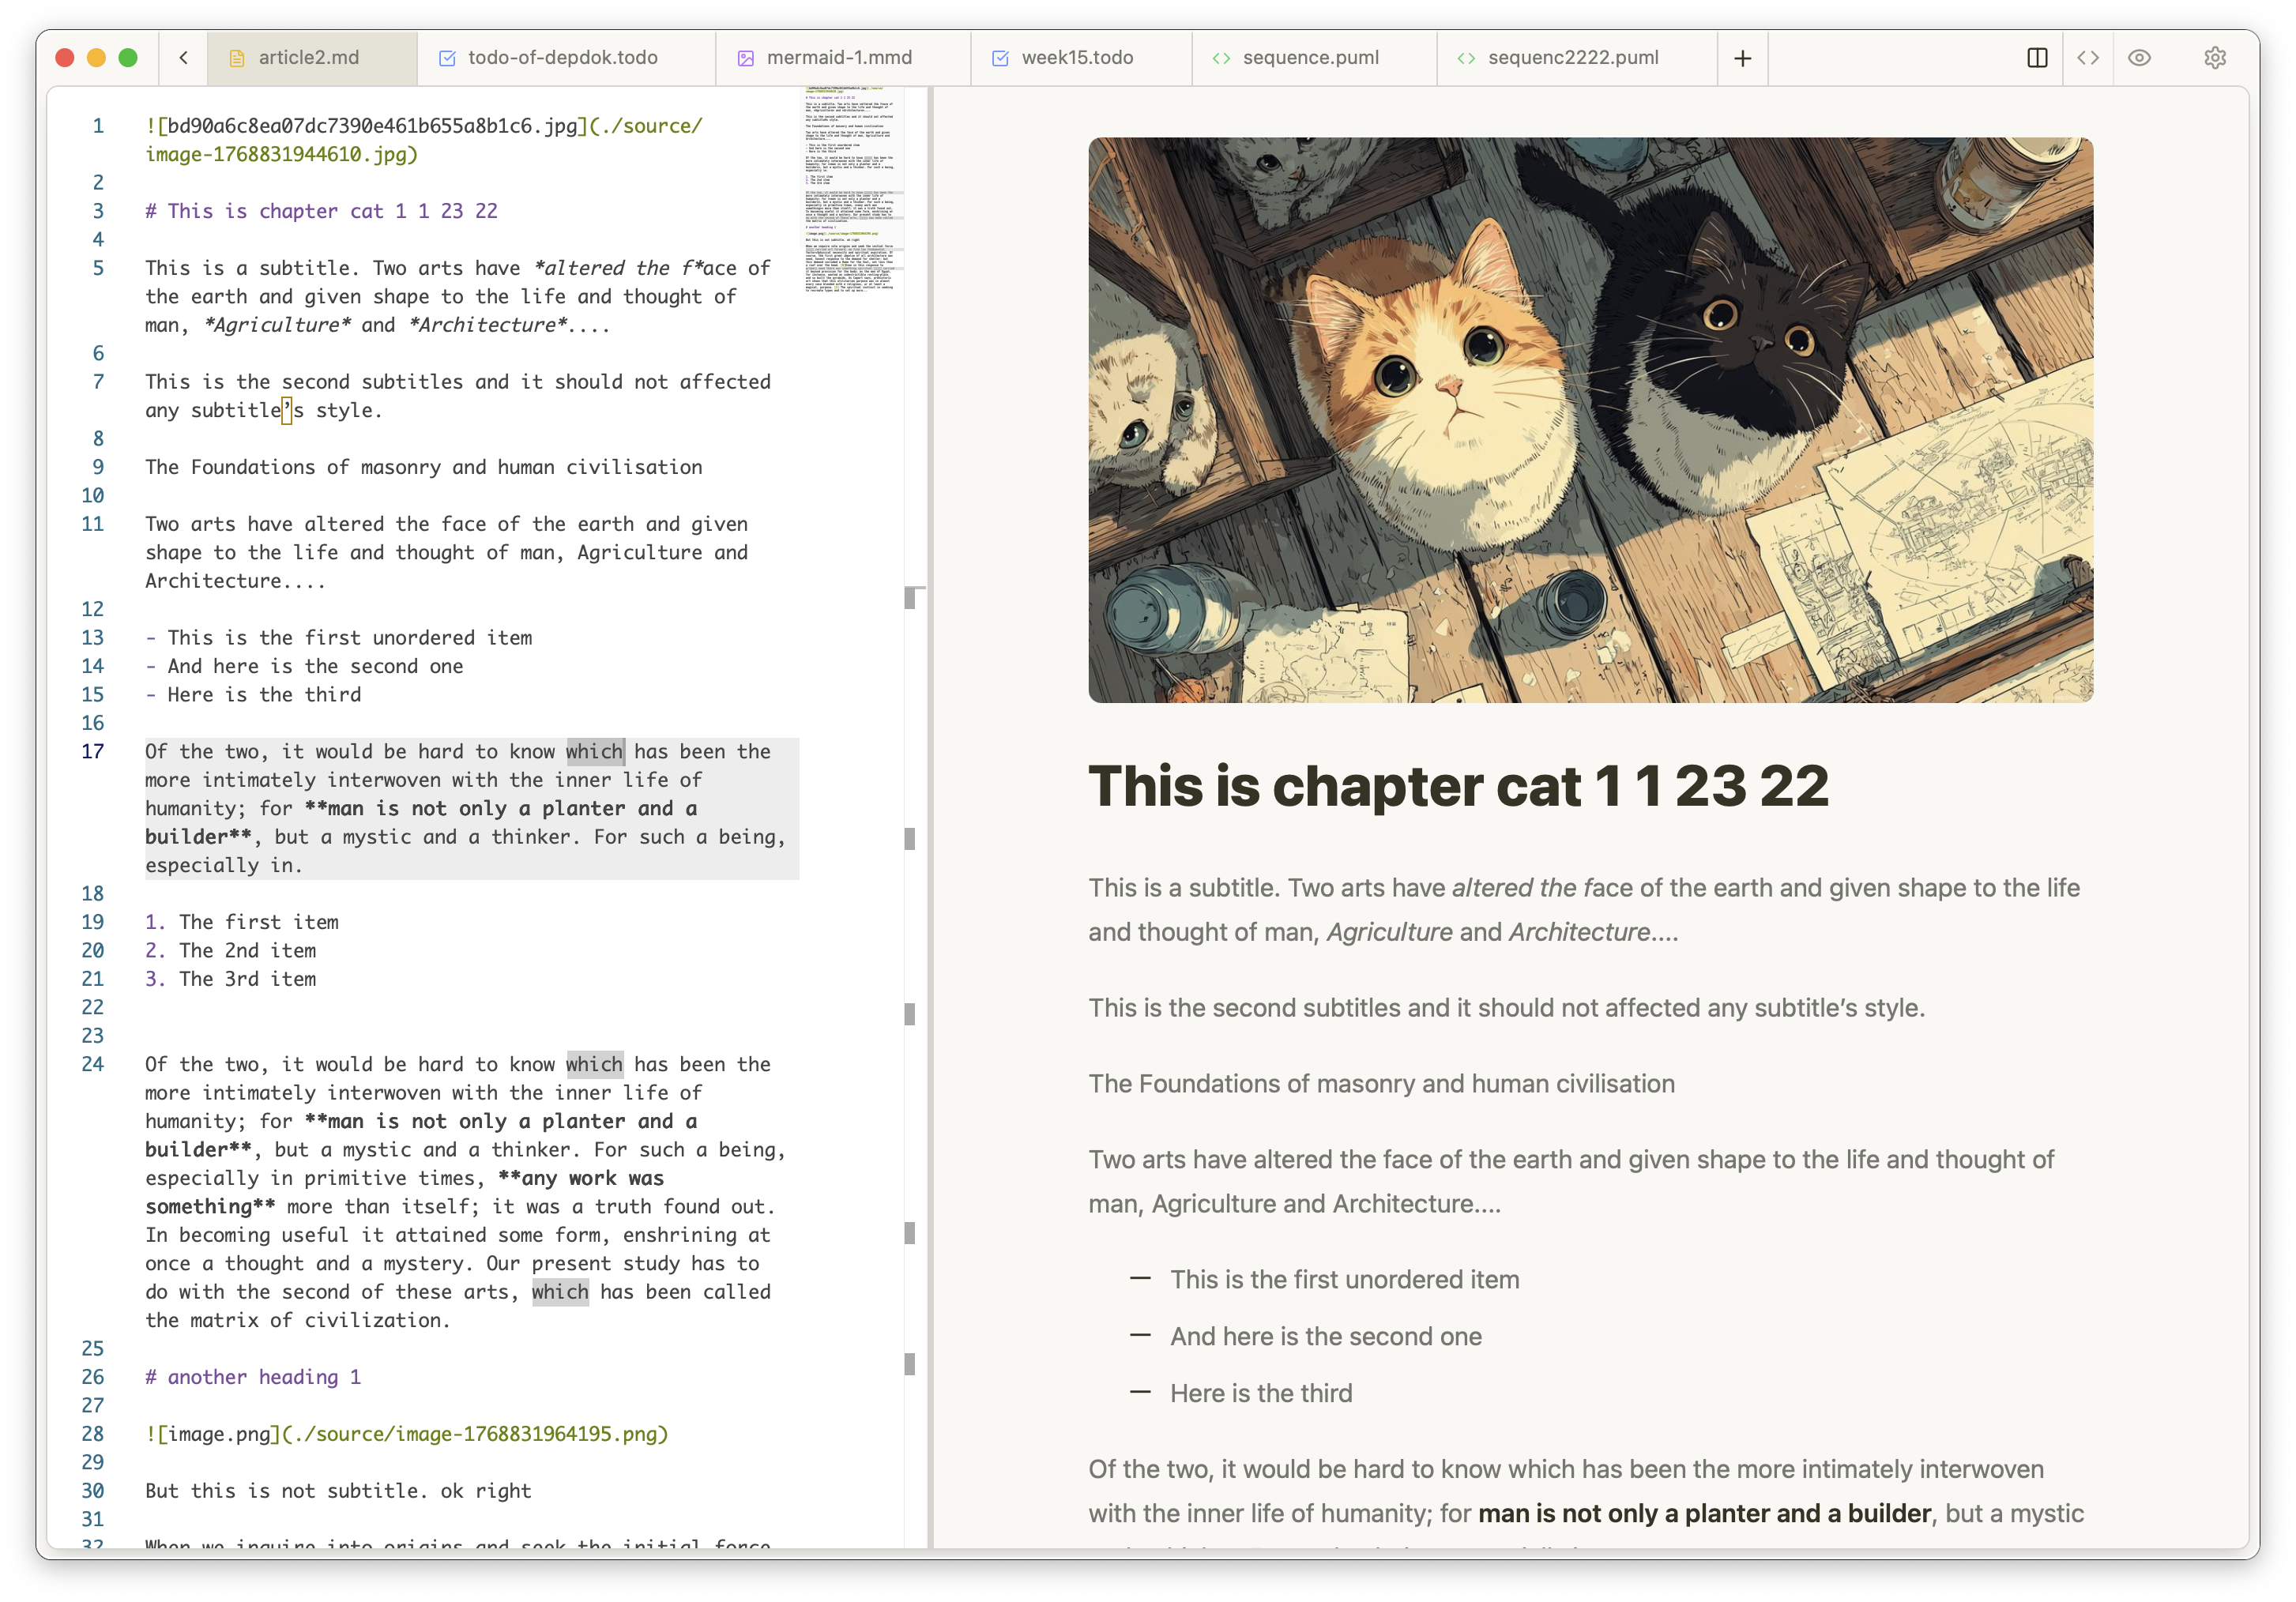Click the code icon on sequence.puml tab

click(1222, 57)
